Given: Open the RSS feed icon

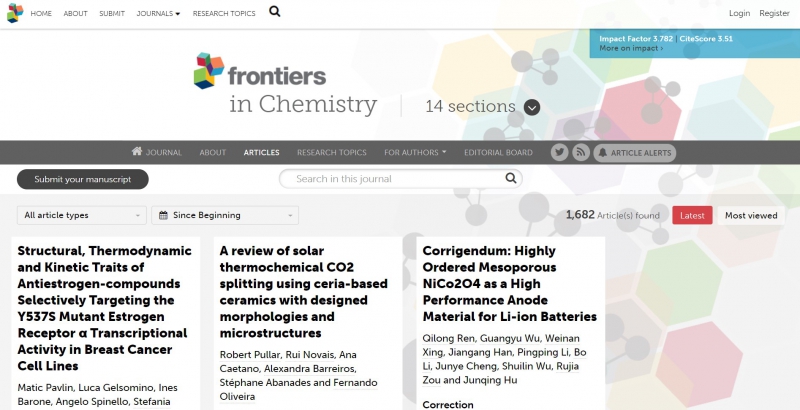Looking at the screenshot, I should pos(581,152).
